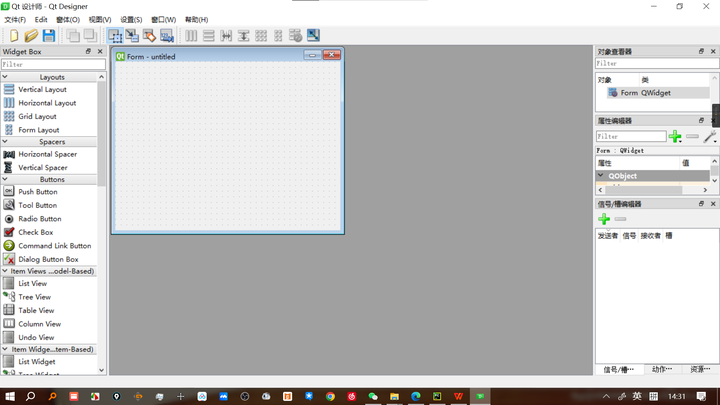
Task: Collapse the Spacers category
Action: tap(5, 141)
